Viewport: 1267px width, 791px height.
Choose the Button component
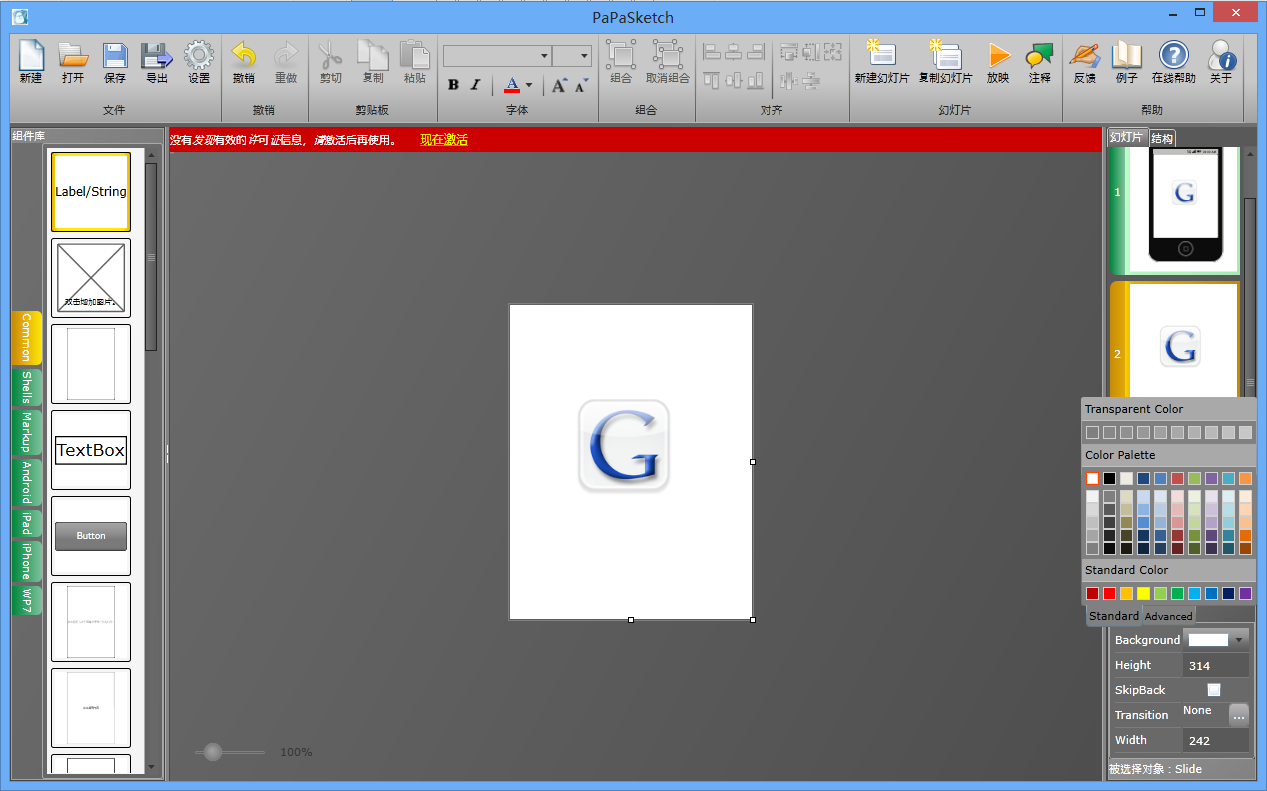click(91, 536)
